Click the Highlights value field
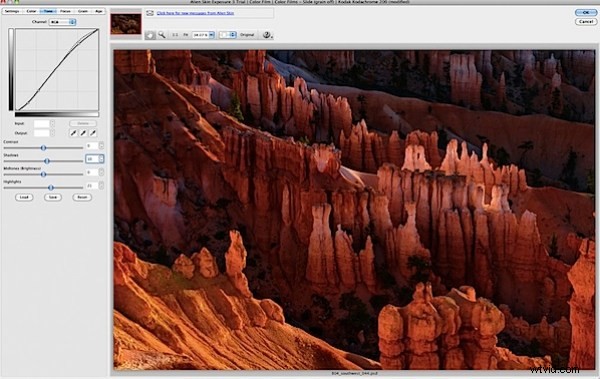 coord(92,185)
